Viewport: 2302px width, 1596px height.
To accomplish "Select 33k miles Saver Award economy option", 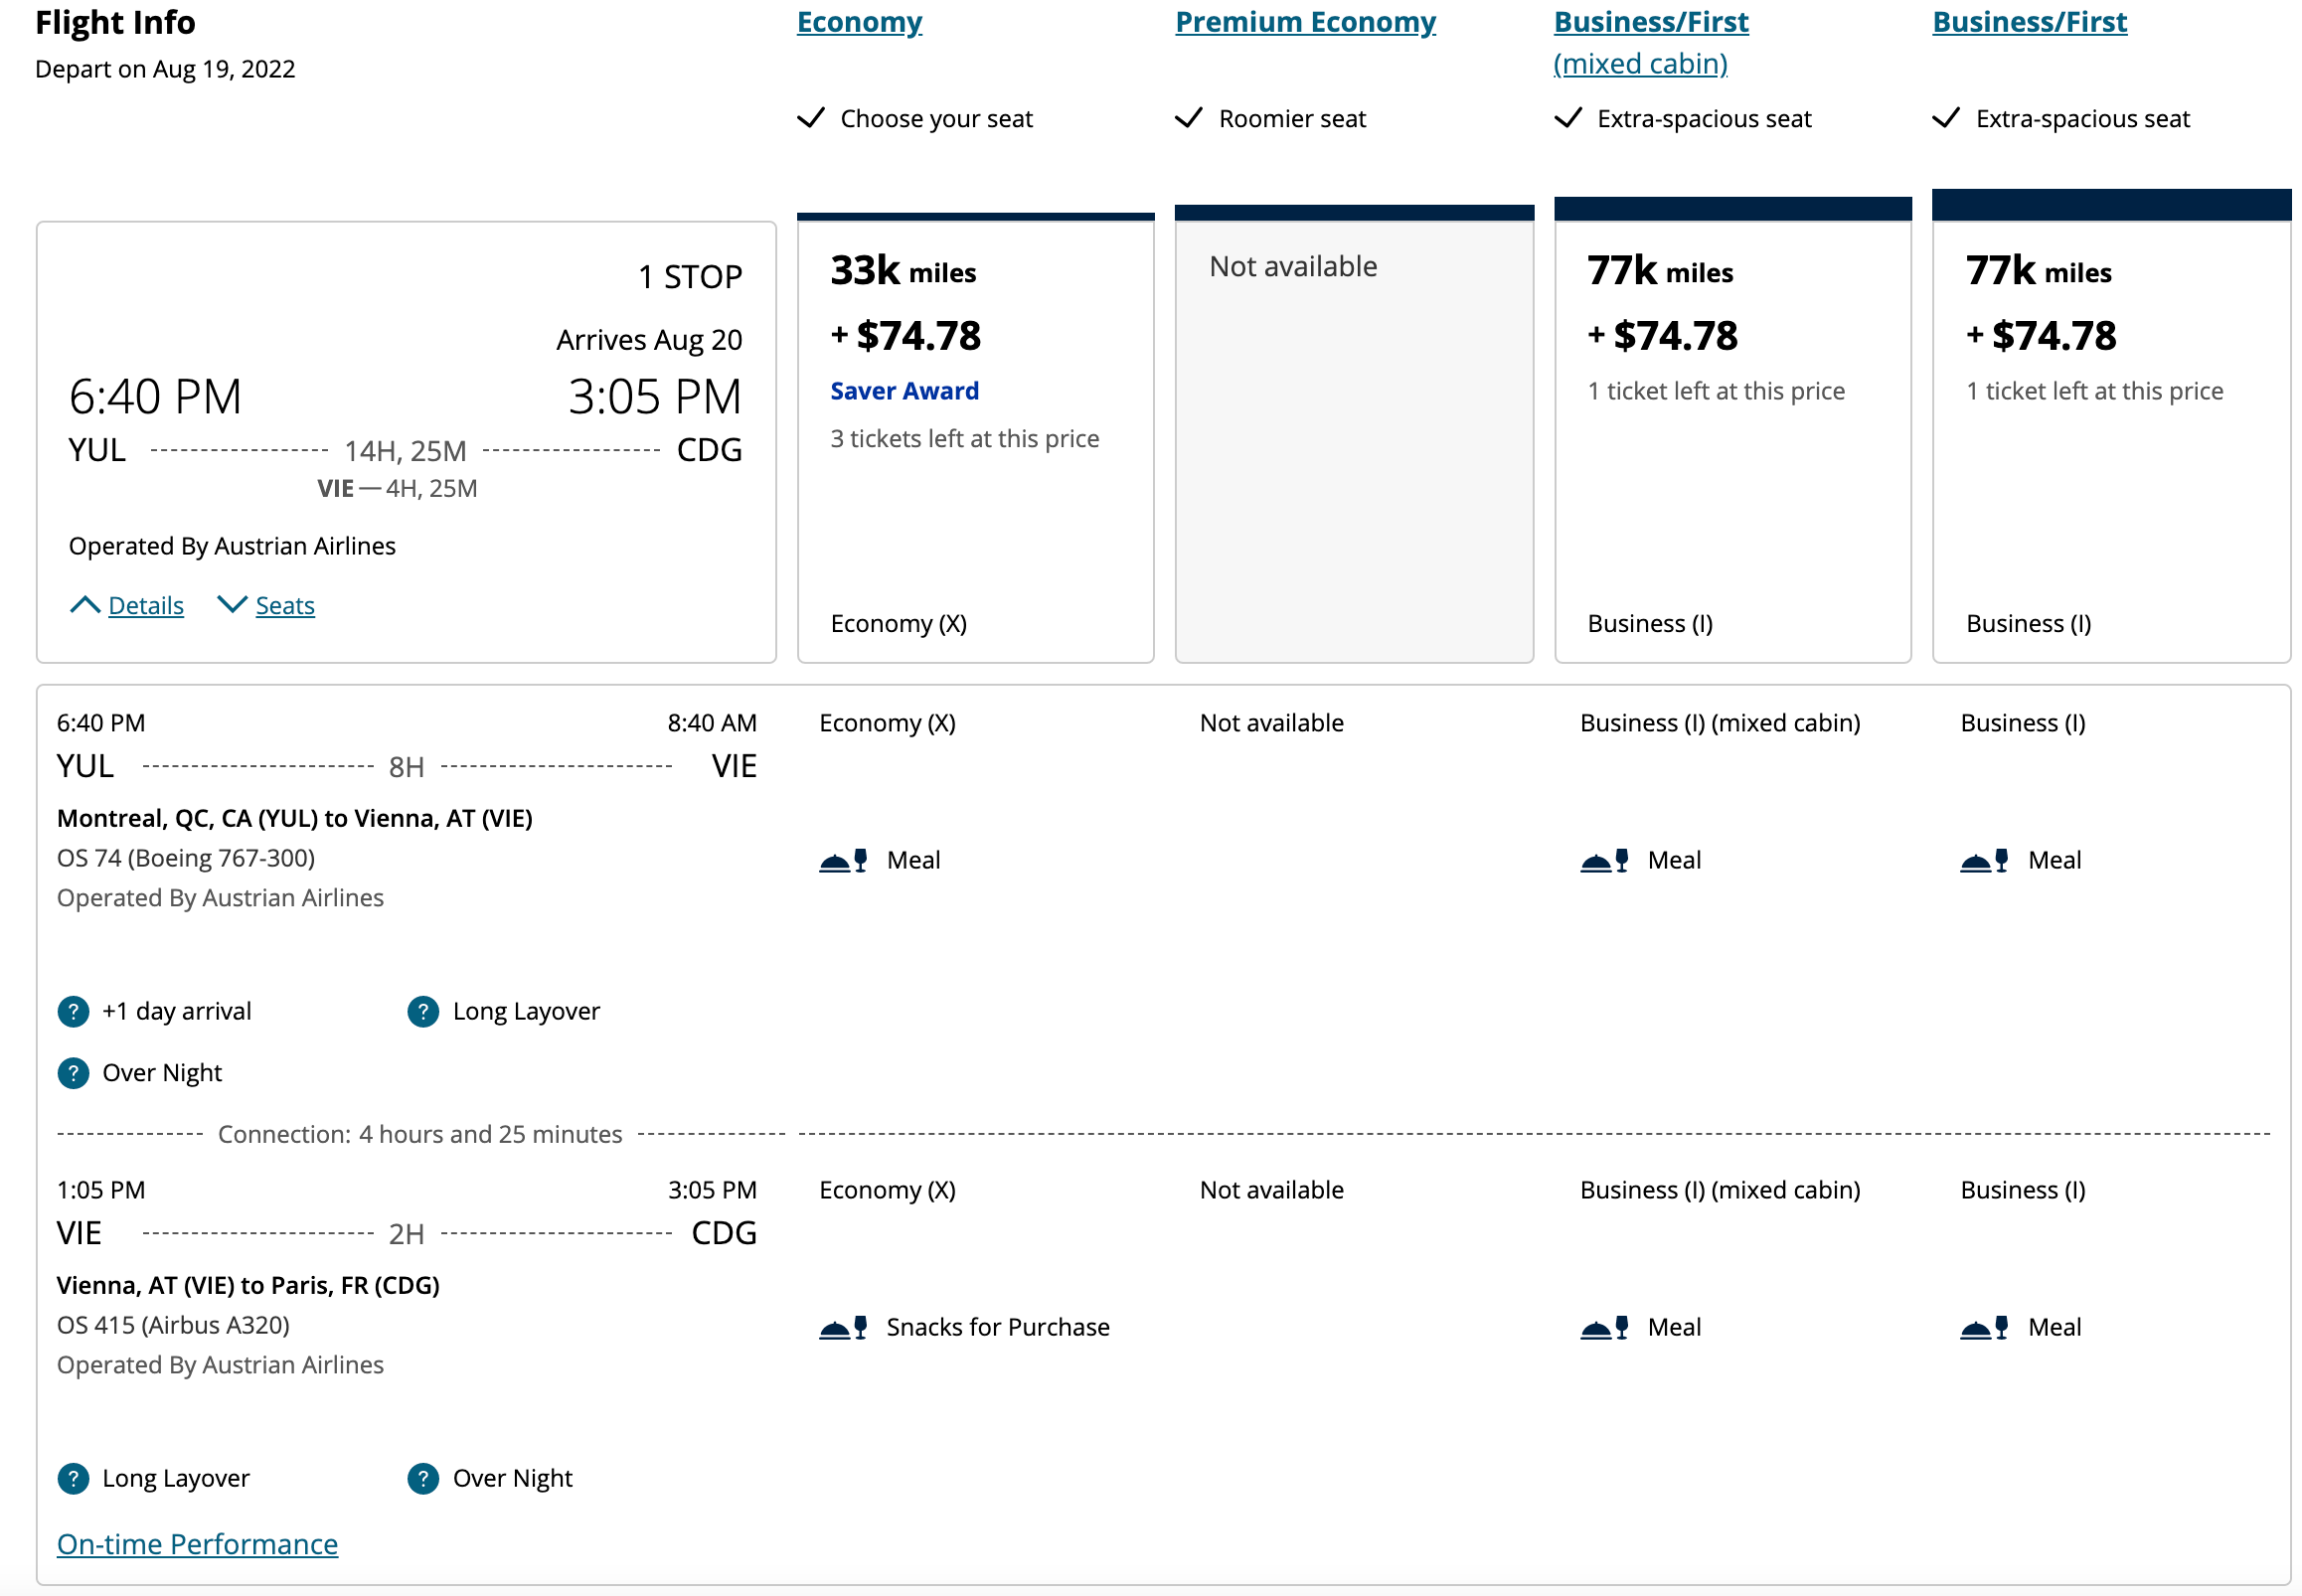I will 972,428.
